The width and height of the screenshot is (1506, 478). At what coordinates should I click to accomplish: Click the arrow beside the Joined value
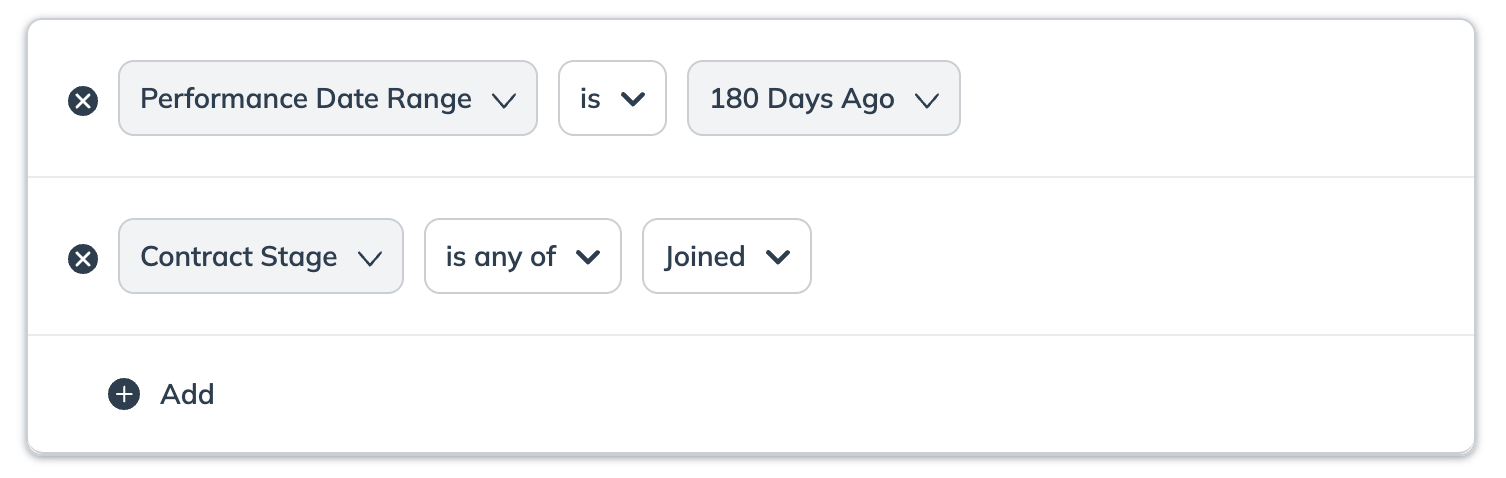click(x=777, y=257)
